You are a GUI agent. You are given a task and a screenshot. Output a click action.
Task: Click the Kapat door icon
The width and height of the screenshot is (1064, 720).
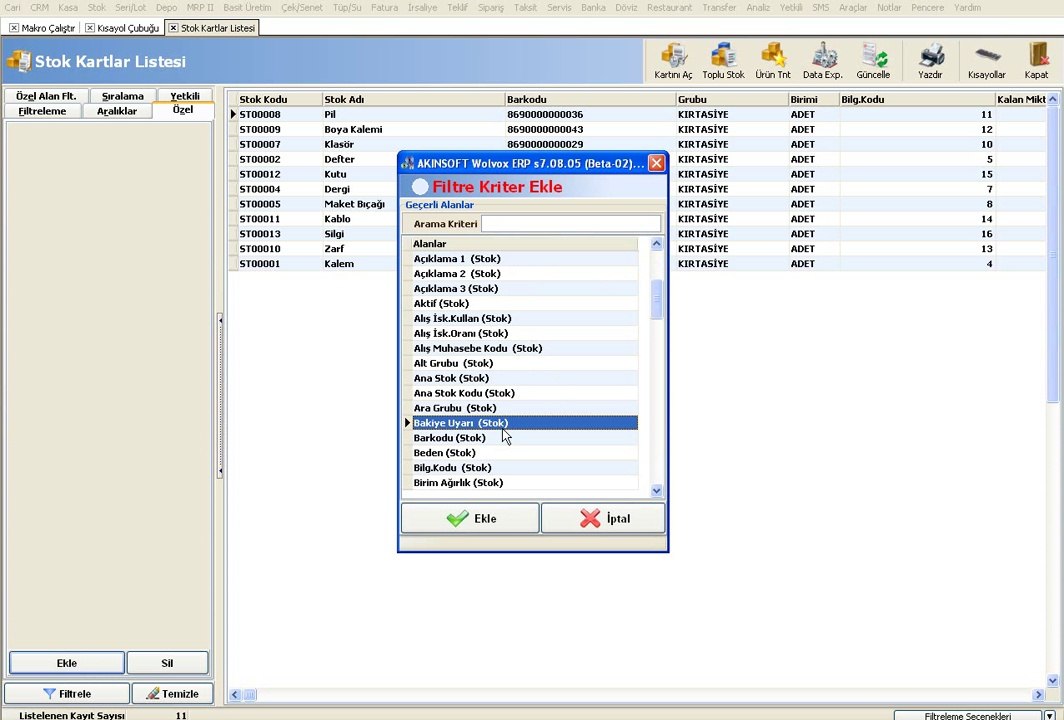(1037, 61)
